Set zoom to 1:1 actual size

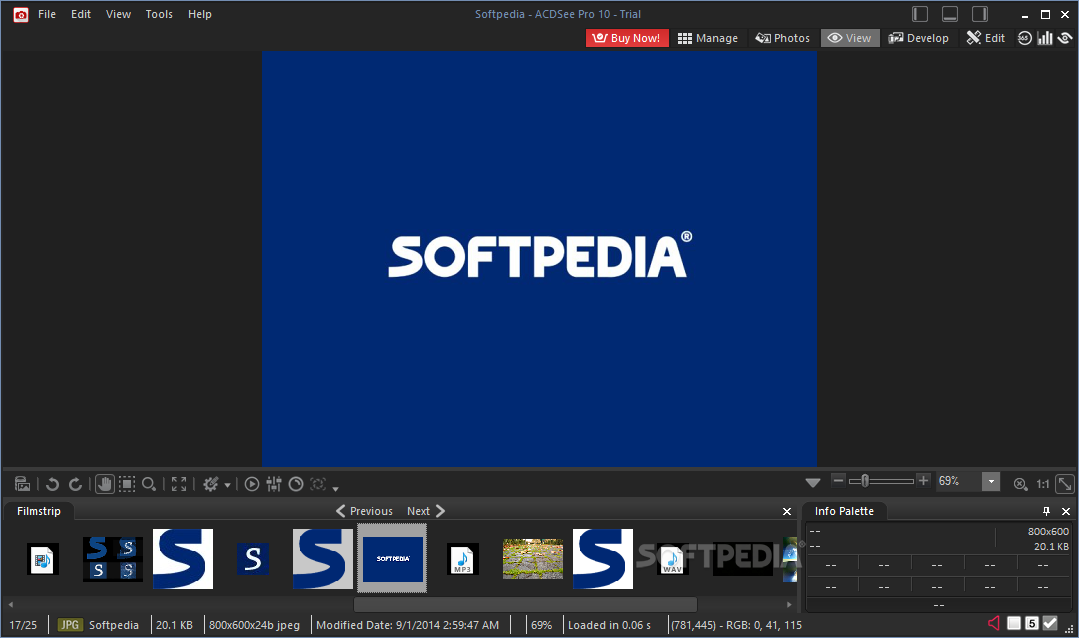(x=1043, y=484)
